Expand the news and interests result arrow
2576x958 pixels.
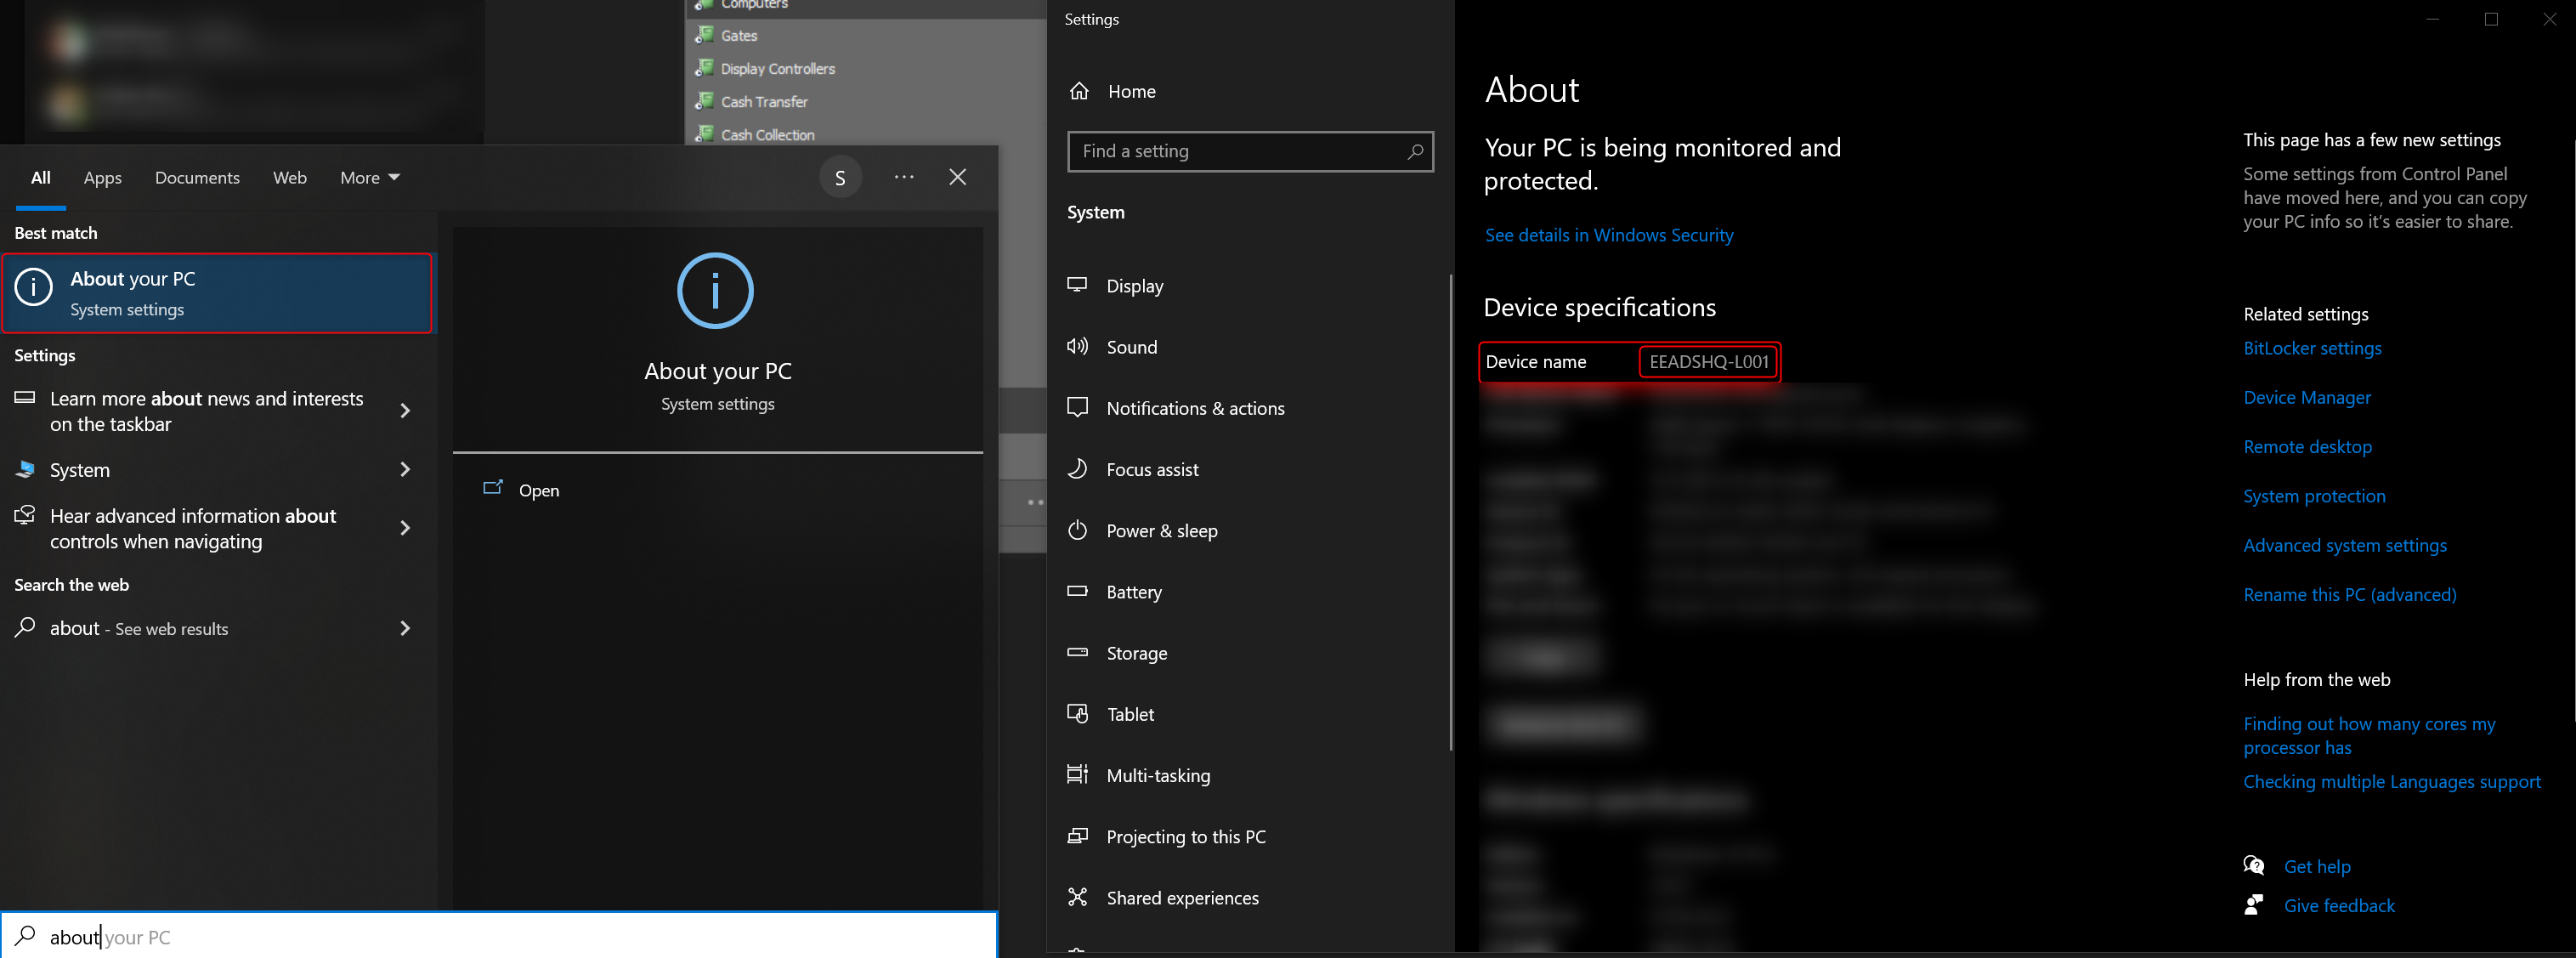[x=405, y=411]
